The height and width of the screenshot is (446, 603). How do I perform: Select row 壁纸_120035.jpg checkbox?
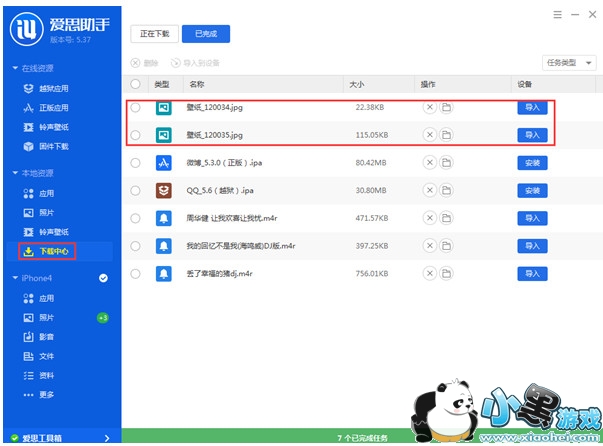coord(135,135)
